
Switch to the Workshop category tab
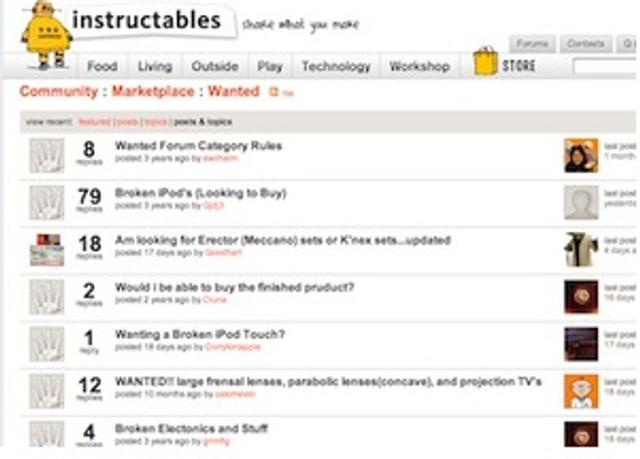click(419, 67)
